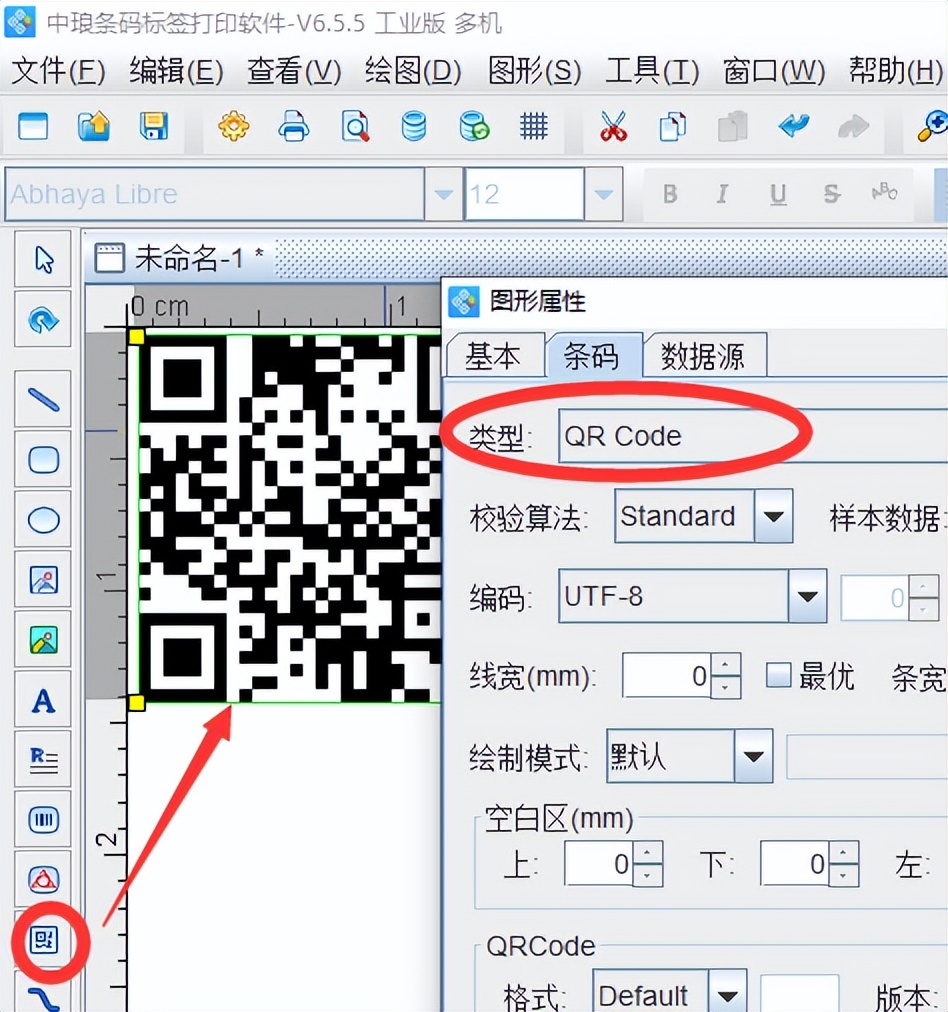Select the rotate tool icon
The width and height of the screenshot is (948, 1012).
click(x=43, y=319)
